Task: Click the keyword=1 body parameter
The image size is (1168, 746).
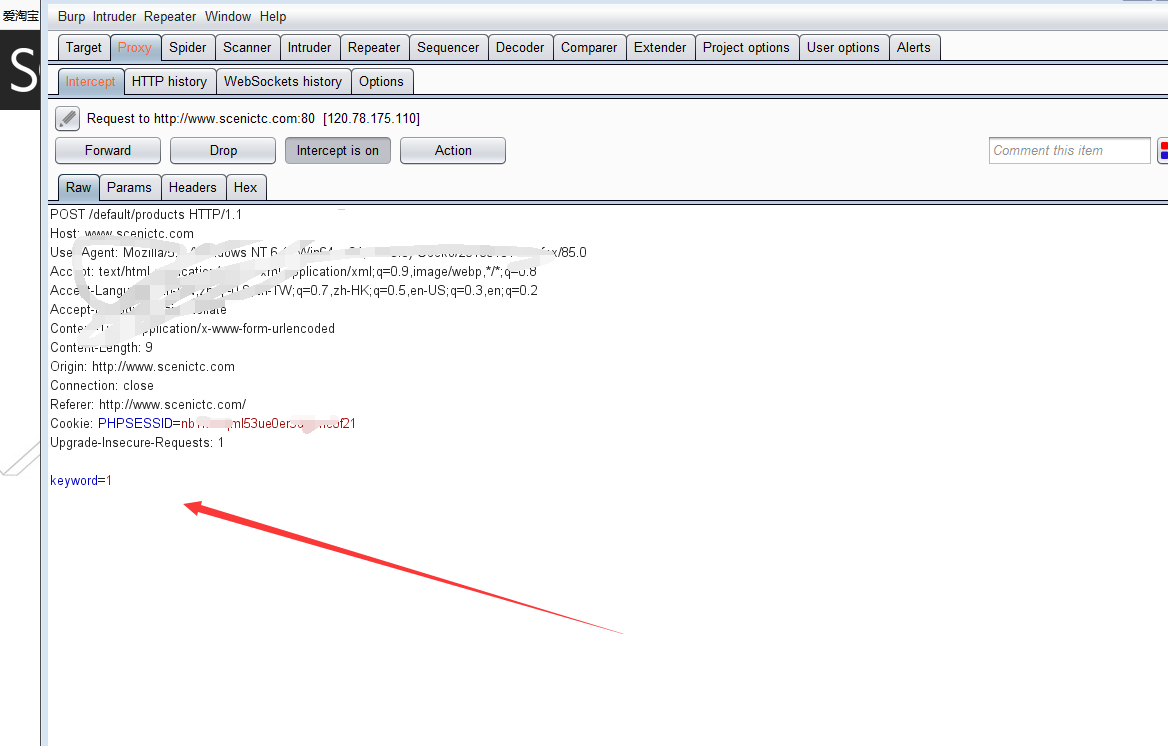Action: pyautogui.click(x=80, y=481)
